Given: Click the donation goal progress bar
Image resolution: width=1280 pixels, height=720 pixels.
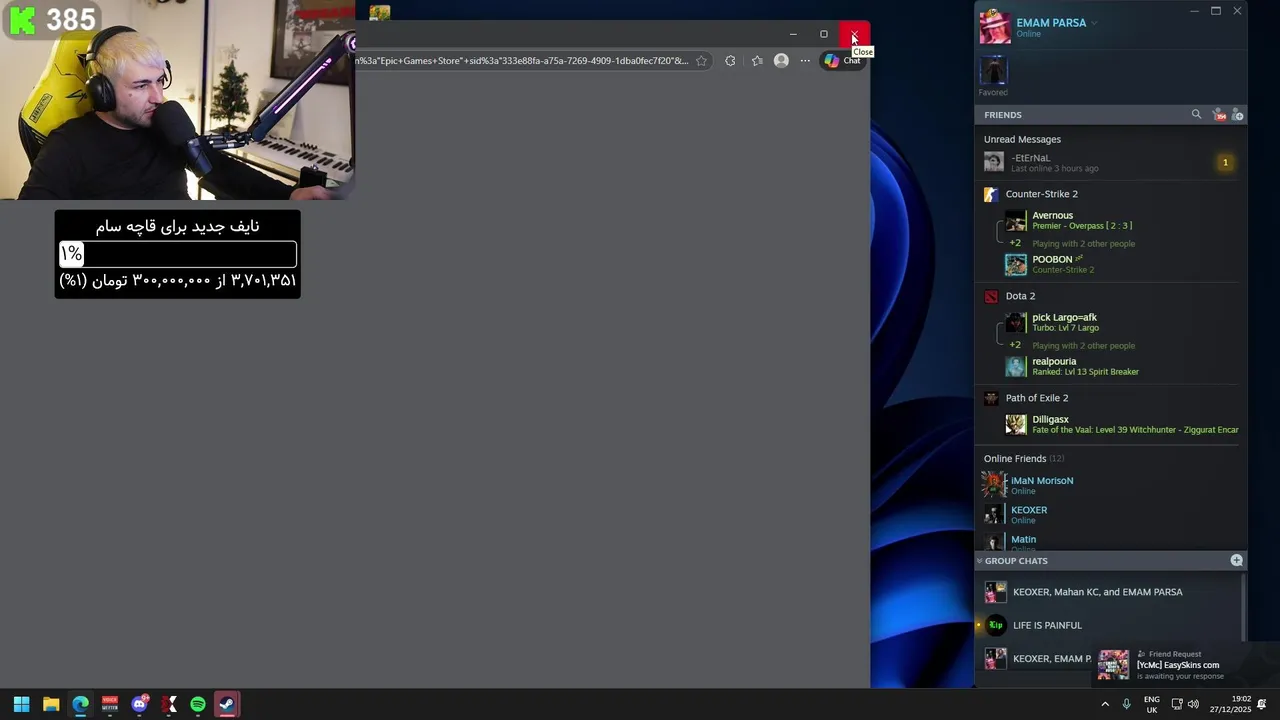Looking at the screenshot, I should coord(178,254).
